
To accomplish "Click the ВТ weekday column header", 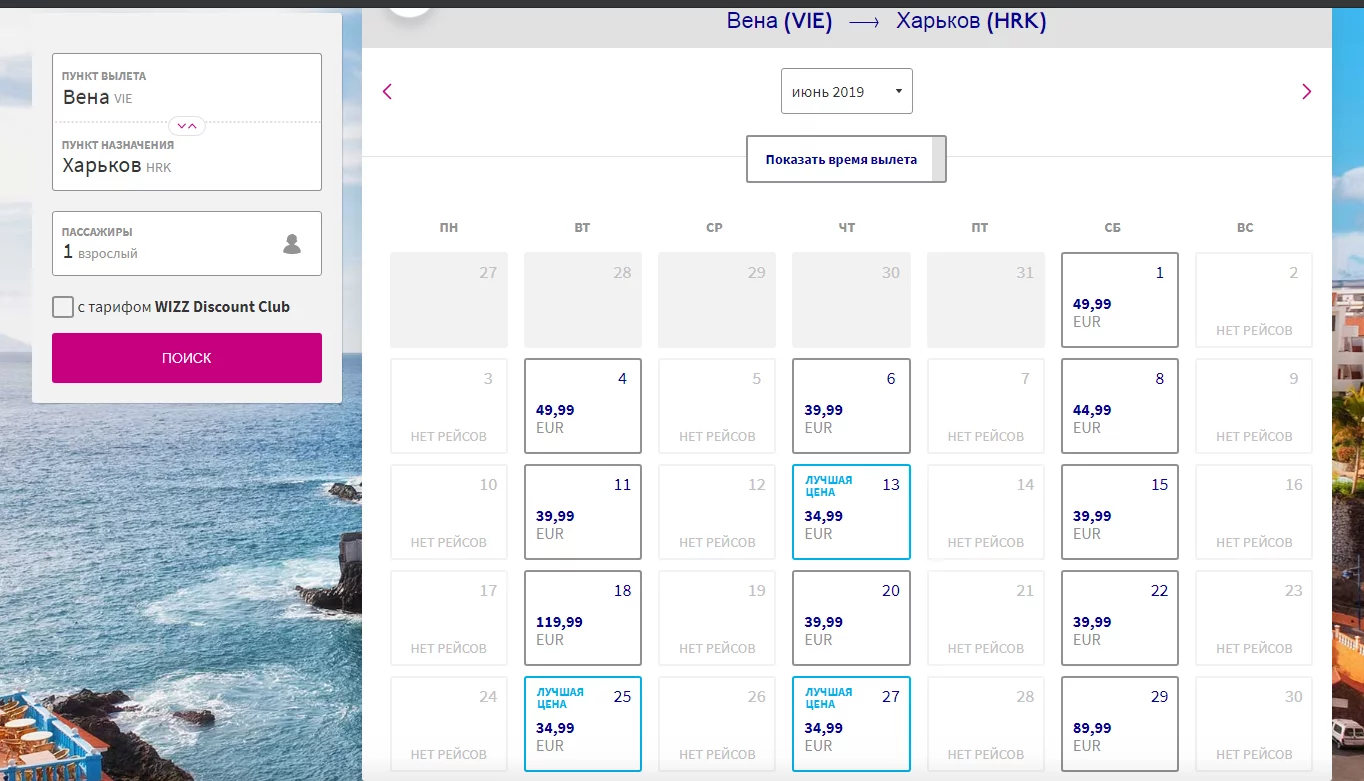I will point(583,228).
